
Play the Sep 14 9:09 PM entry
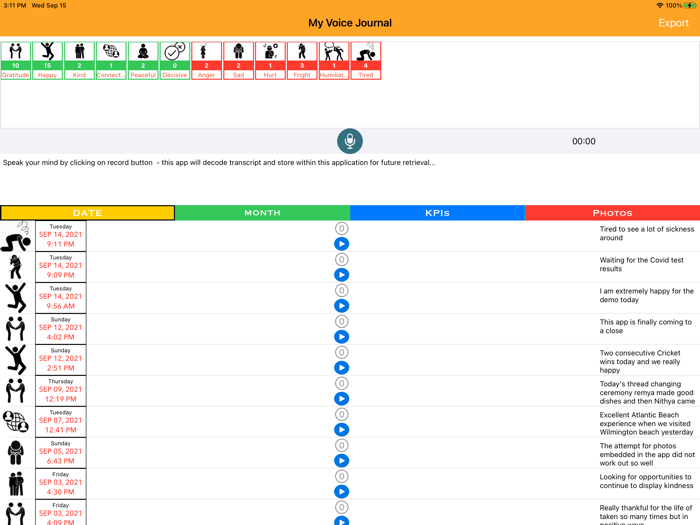coord(342,275)
